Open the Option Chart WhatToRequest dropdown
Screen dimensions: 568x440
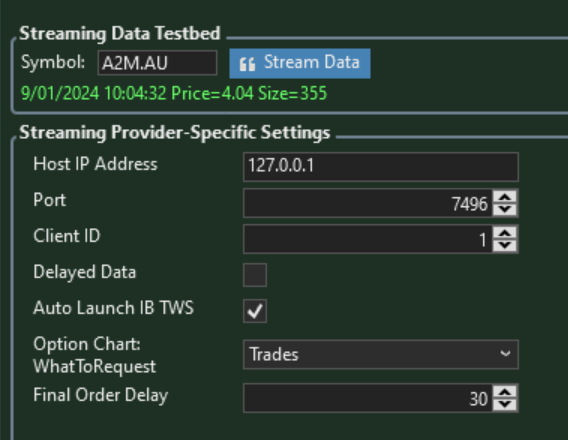pos(381,355)
